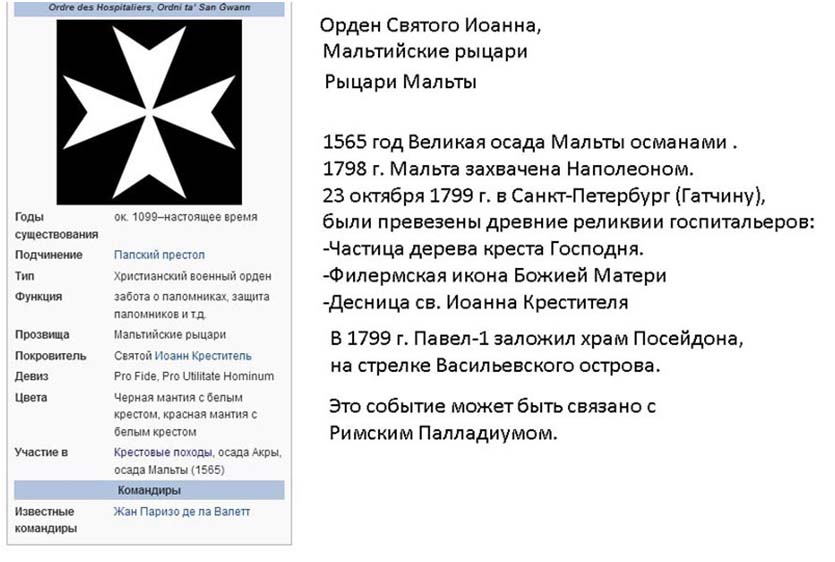This screenshot has height=562, width=835.
Task: Click the Pro Fide, Pro Utilitate Hominum motto
Action: coord(193,376)
